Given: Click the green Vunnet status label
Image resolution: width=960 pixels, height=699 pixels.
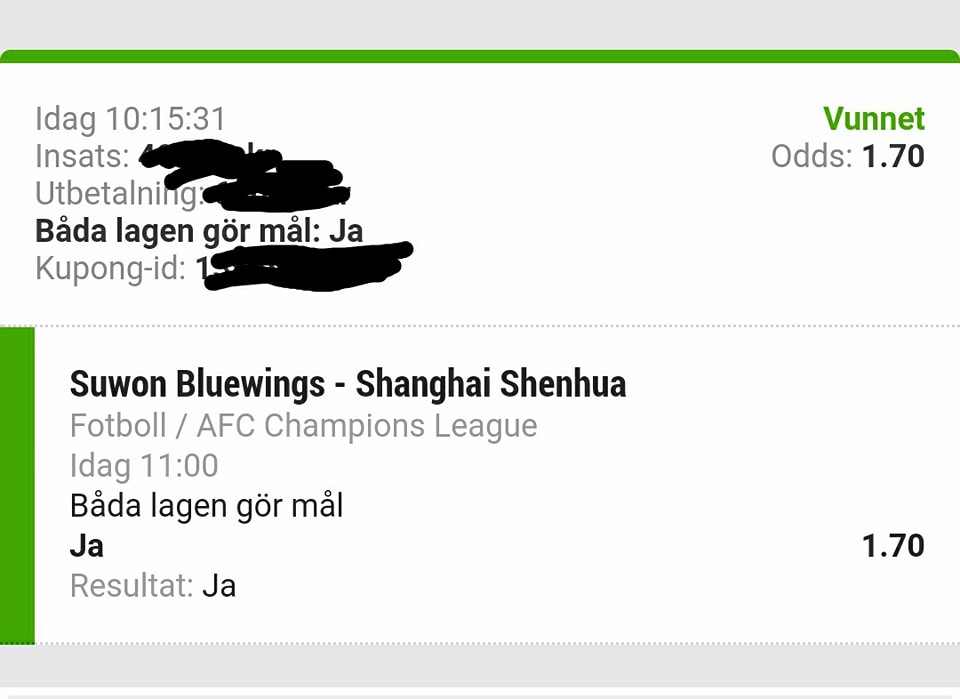Looking at the screenshot, I should click(874, 118).
